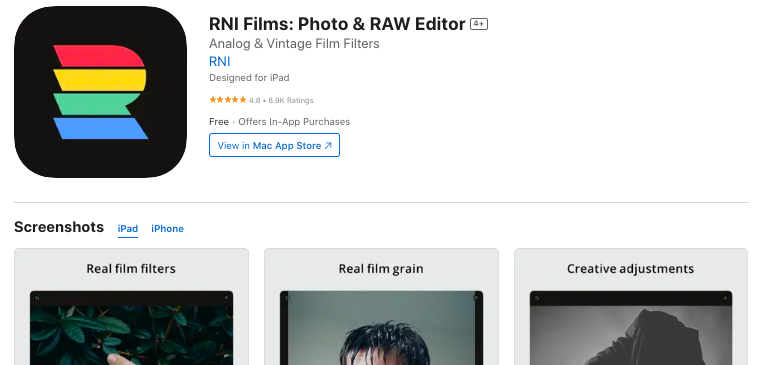The width and height of the screenshot is (767, 365).
Task: Click the RNI Films app icon
Action: pos(100,91)
